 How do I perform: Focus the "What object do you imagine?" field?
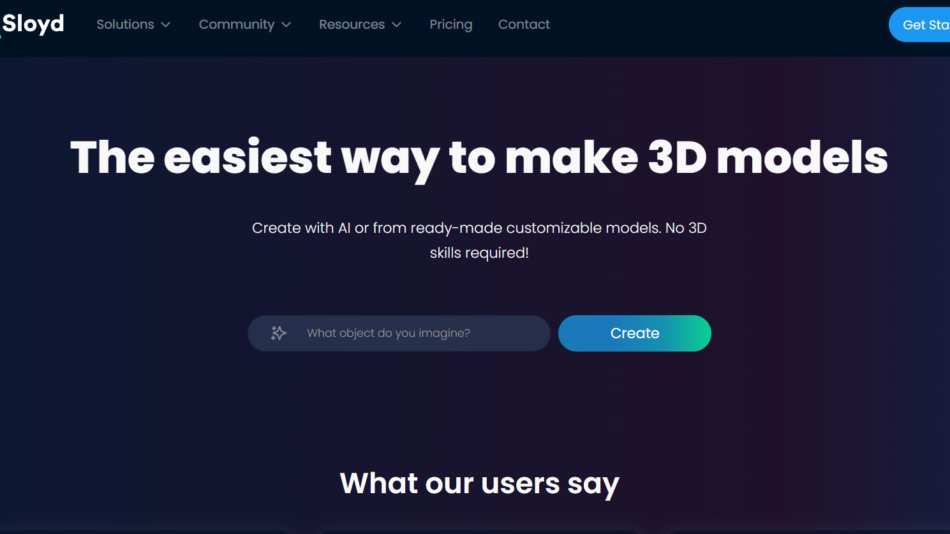[410, 333]
